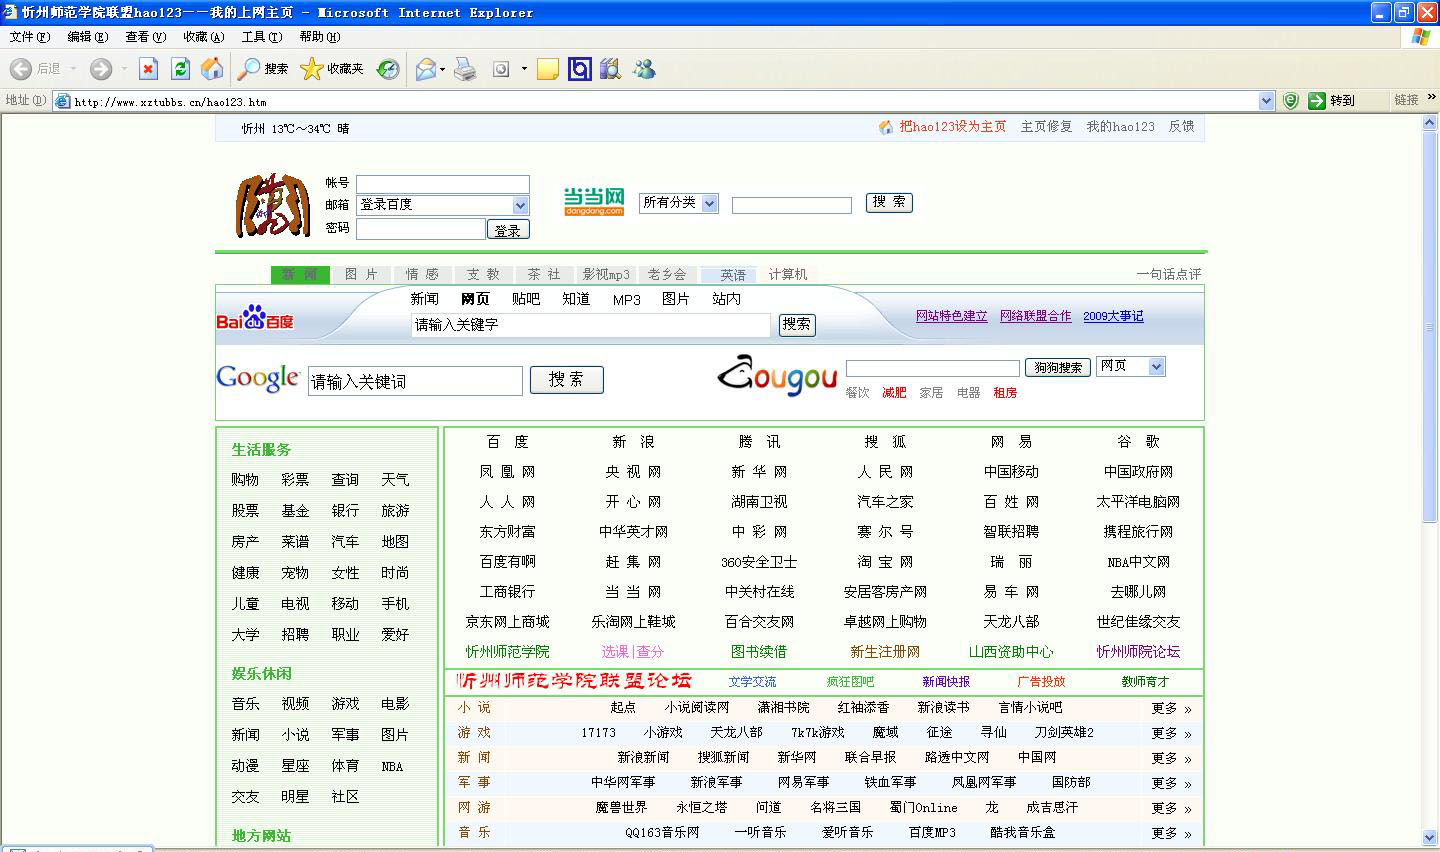Viewport: 1440px width, 852px height.
Task: Click the IE page icon in address bar
Action: pos(63,101)
